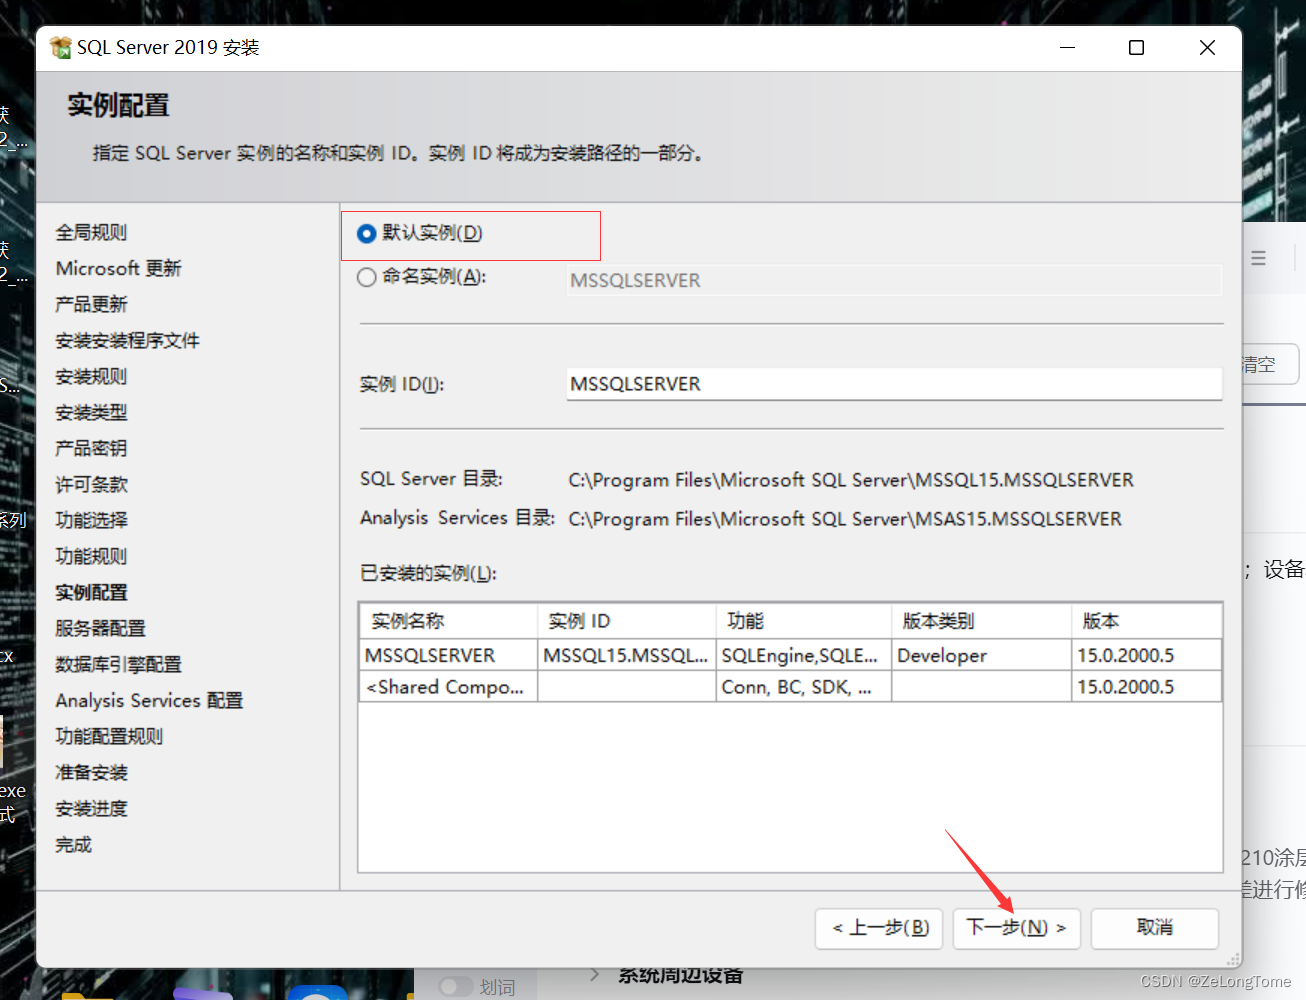Select the 许可条款 step
This screenshot has height=1000, width=1306.
coord(91,484)
